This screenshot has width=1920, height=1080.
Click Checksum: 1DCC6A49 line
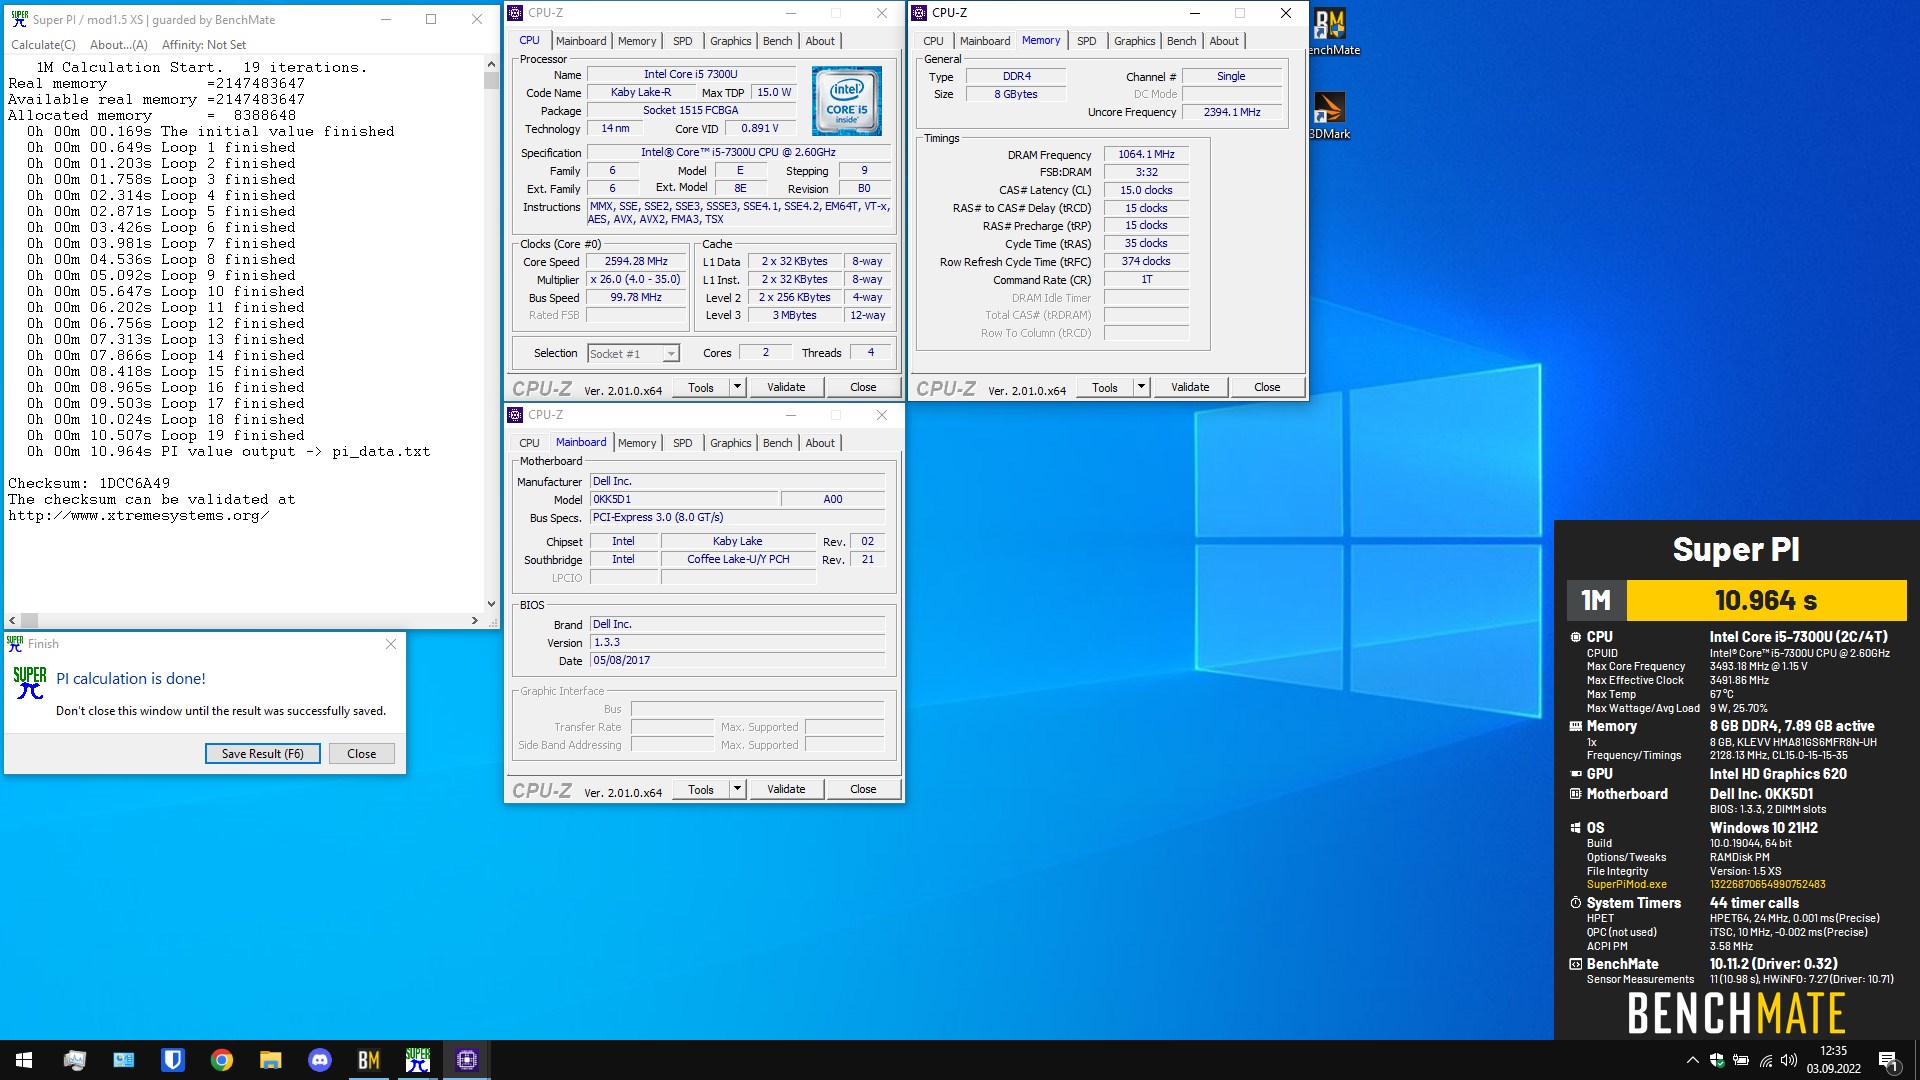pos(89,483)
